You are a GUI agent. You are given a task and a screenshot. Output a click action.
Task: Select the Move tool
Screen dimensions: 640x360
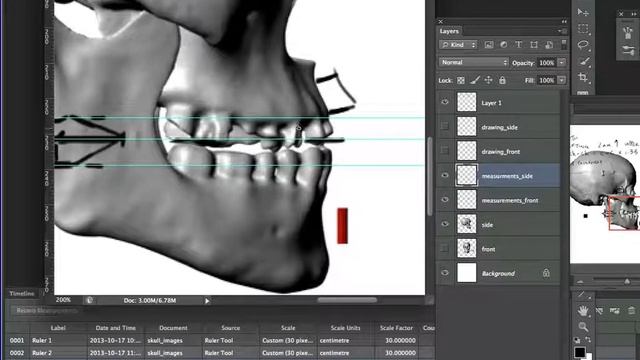pyautogui.click(x=583, y=13)
